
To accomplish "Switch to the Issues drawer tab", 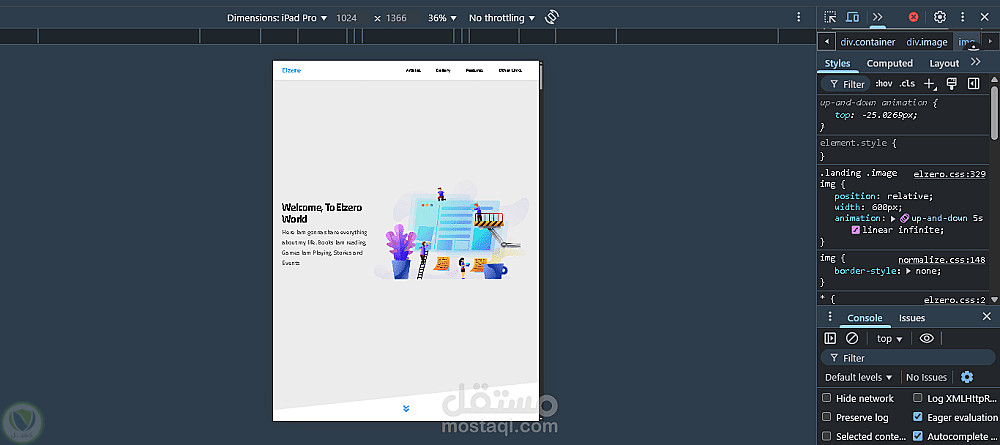I will tap(912, 318).
